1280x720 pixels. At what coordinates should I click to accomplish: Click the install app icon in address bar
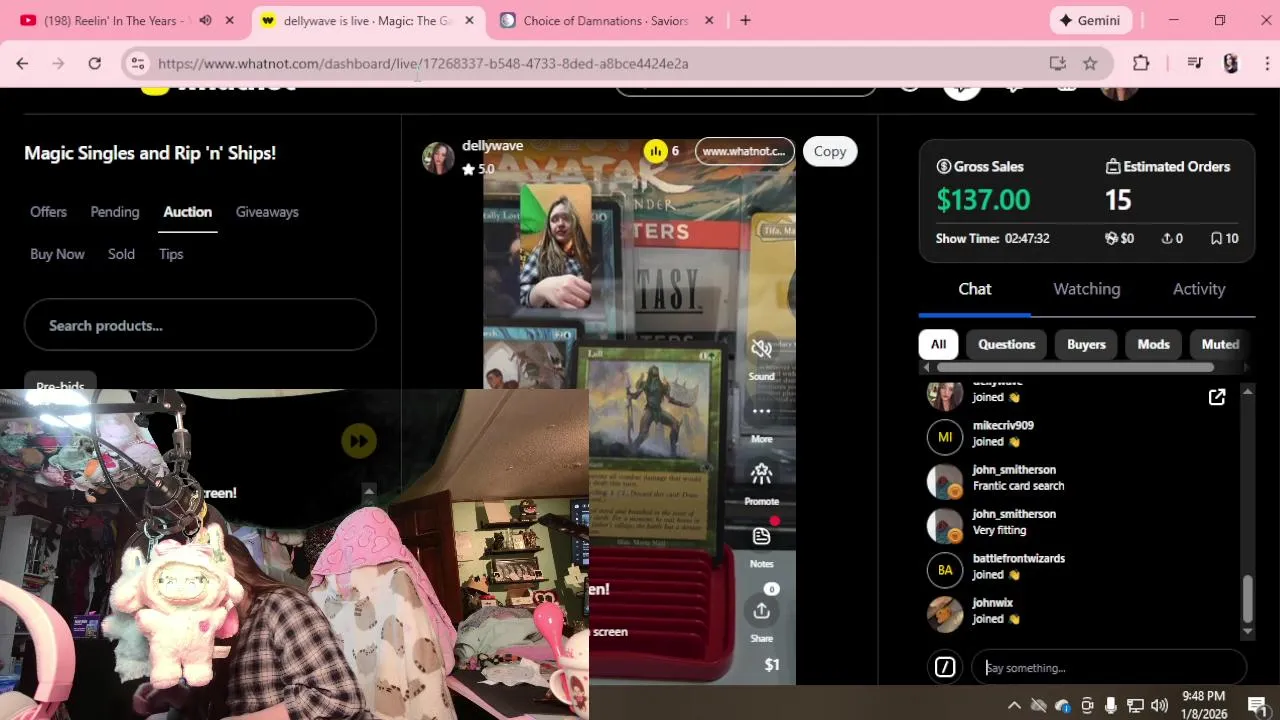(1057, 63)
